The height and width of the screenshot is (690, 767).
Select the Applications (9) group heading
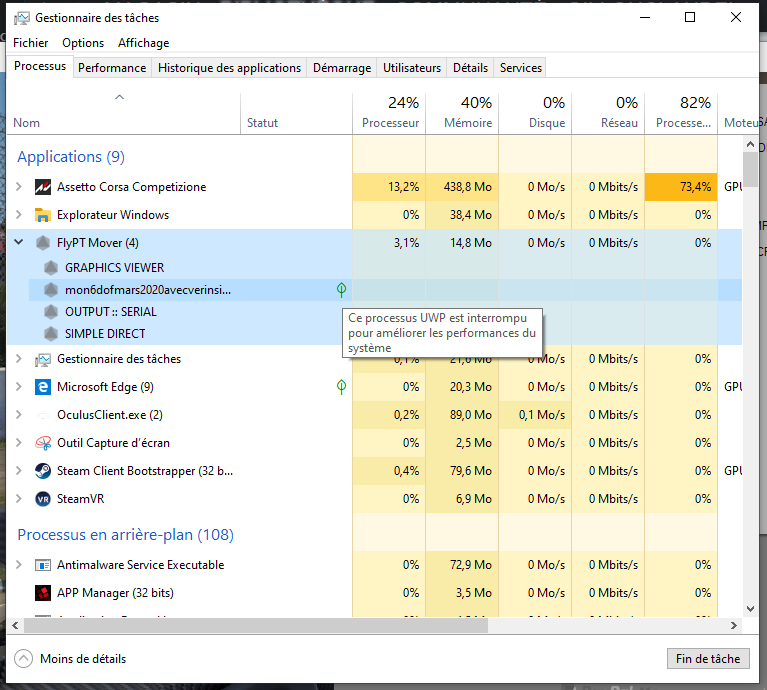(71, 157)
